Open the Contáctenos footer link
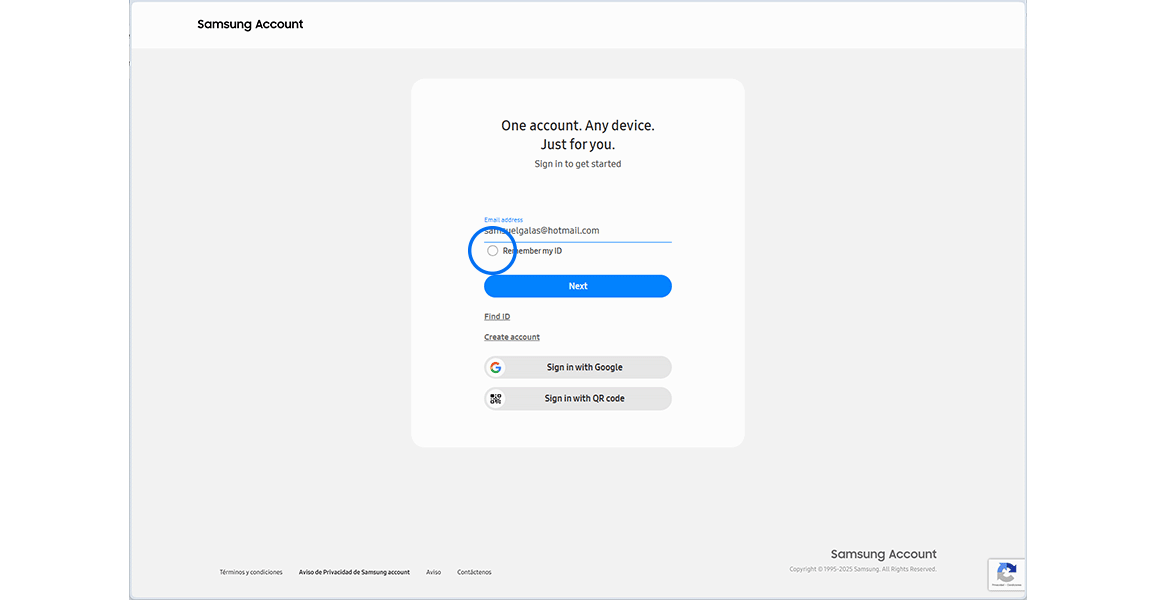 [473, 571]
